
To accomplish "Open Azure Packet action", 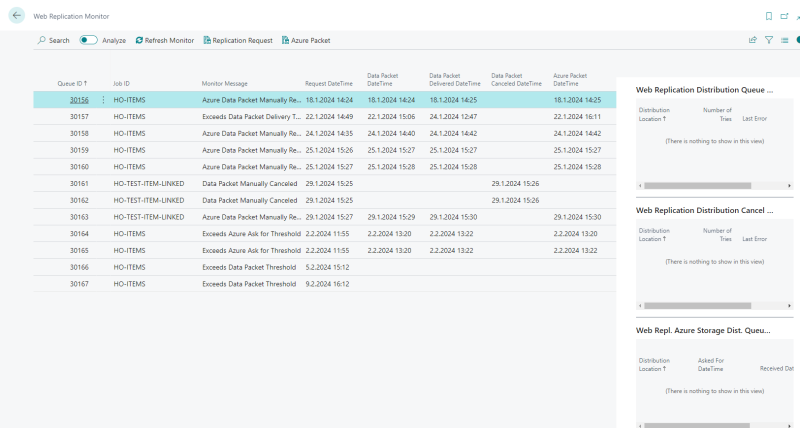I will pos(305,40).
